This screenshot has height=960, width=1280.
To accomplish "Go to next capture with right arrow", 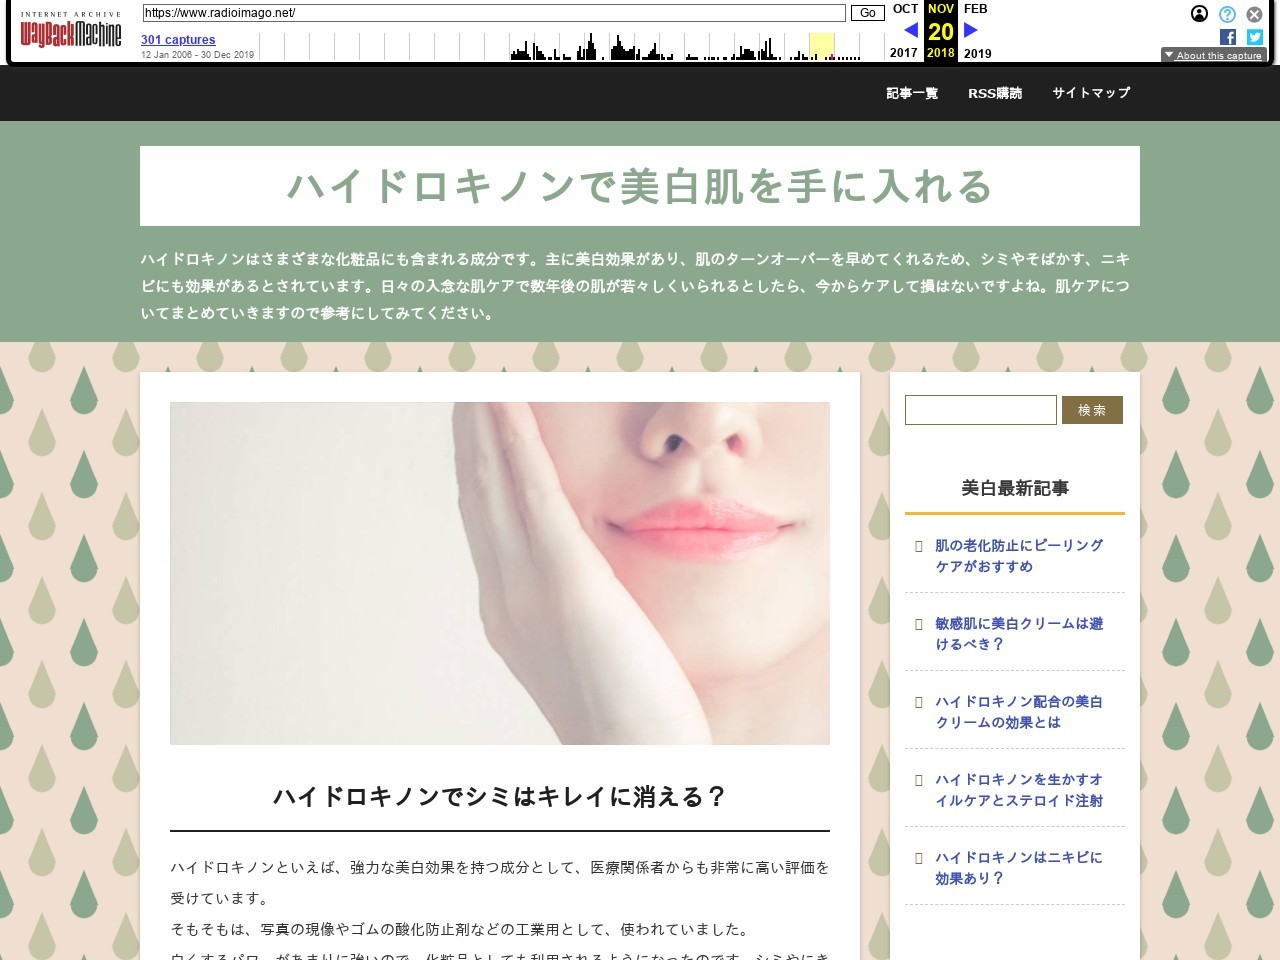I will coord(970,31).
